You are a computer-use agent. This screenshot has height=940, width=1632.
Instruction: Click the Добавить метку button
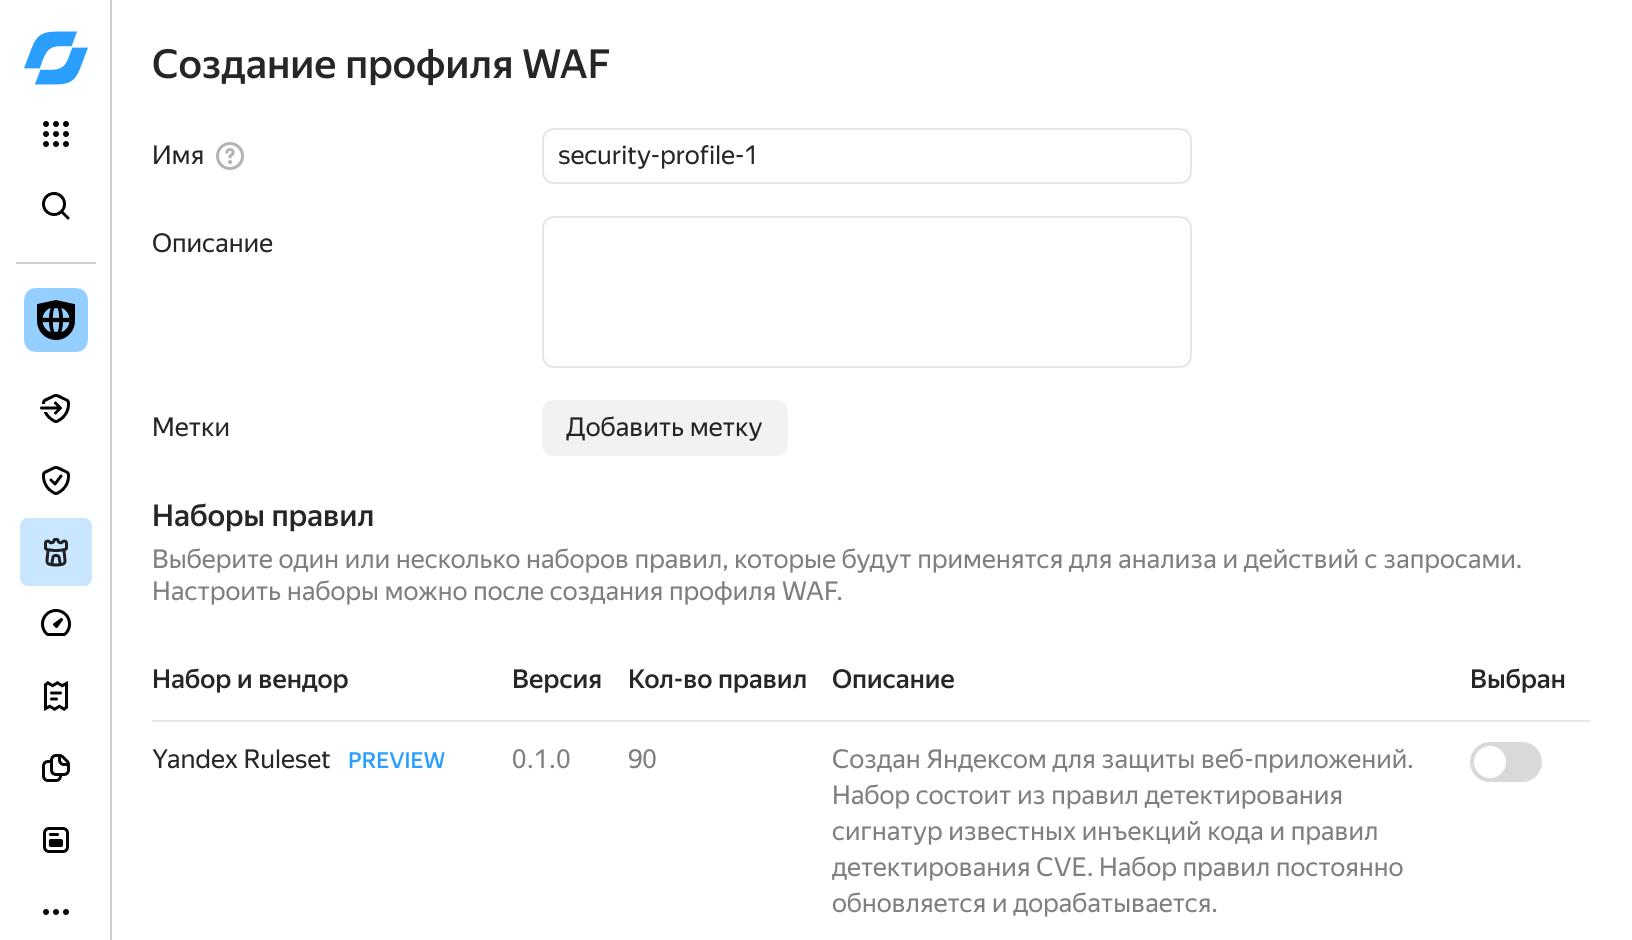pos(664,428)
